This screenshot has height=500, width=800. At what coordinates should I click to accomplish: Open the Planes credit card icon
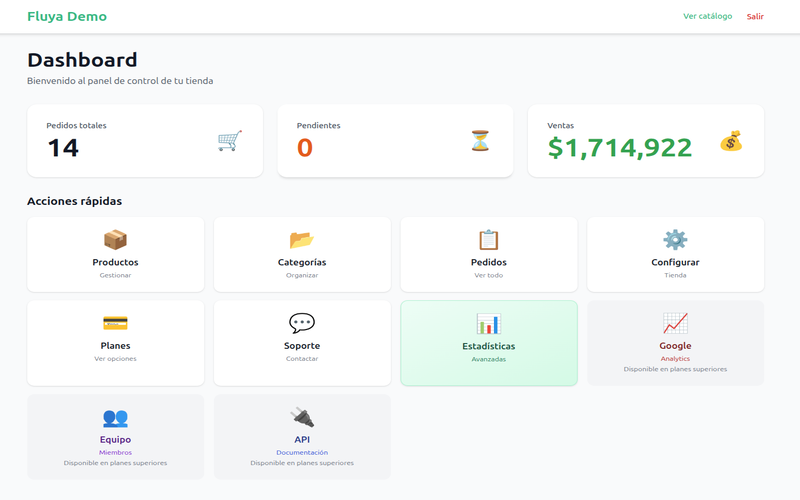click(115, 323)
